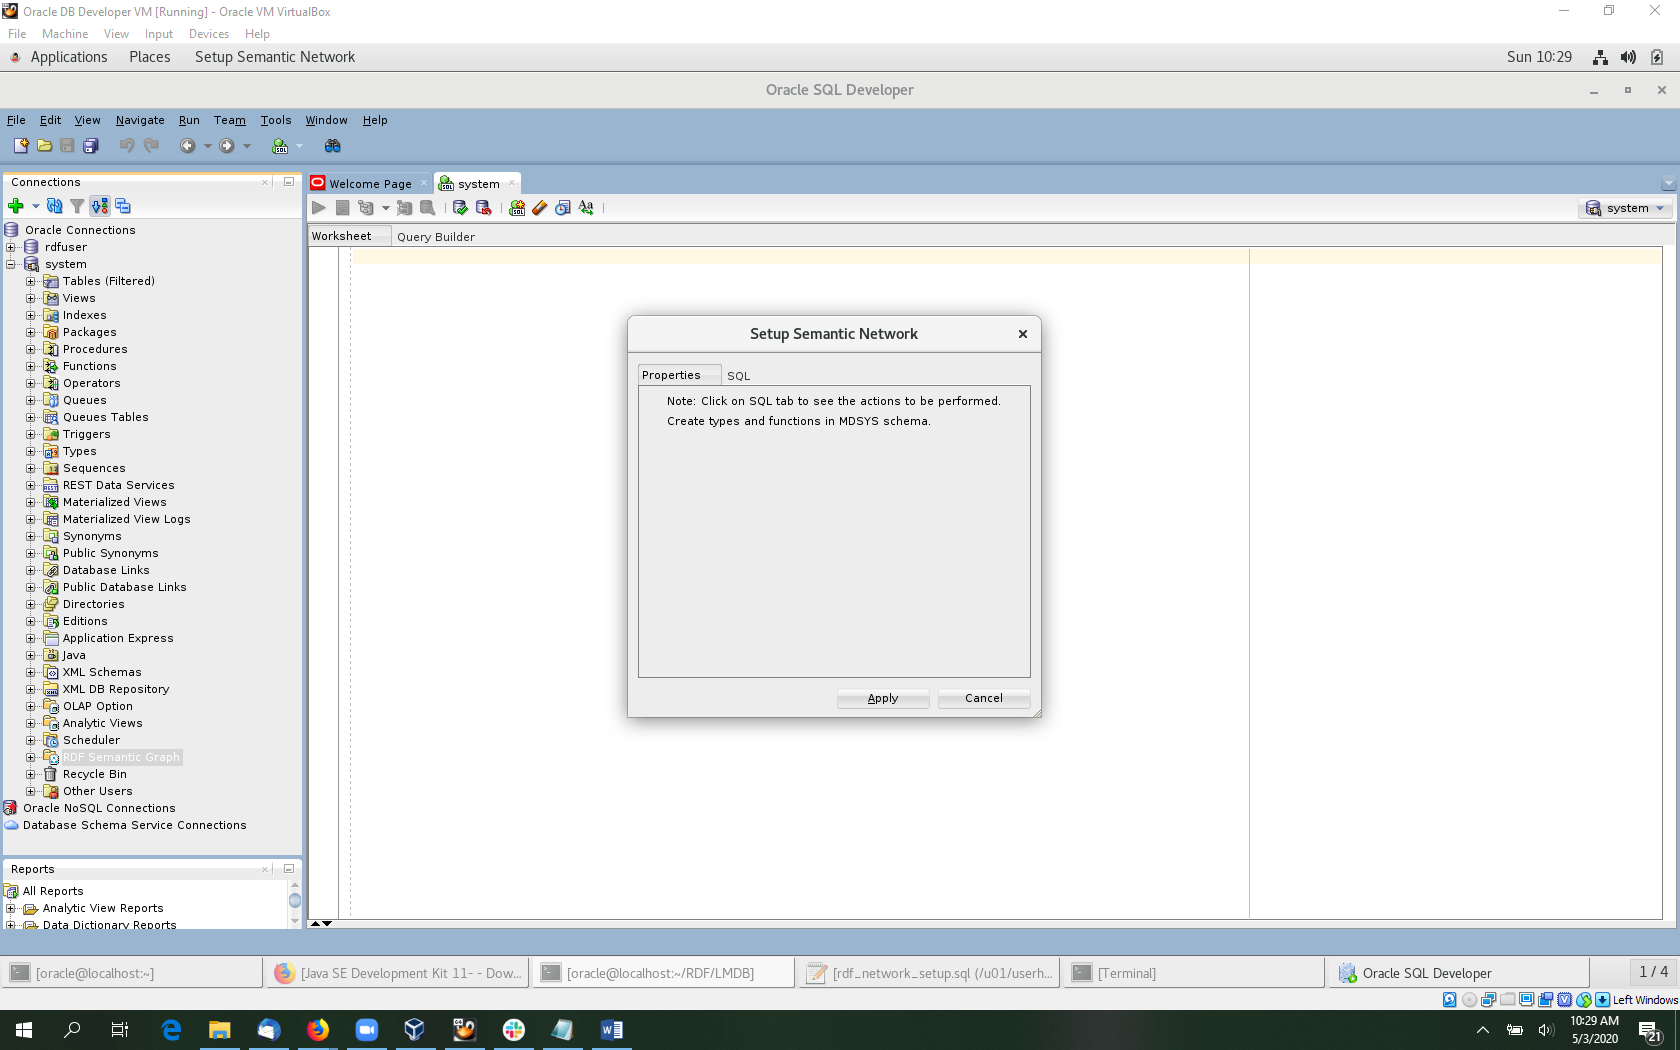Run the worksheet as a script
This screenshot has width=1680, height=1050.
point(343,207)
